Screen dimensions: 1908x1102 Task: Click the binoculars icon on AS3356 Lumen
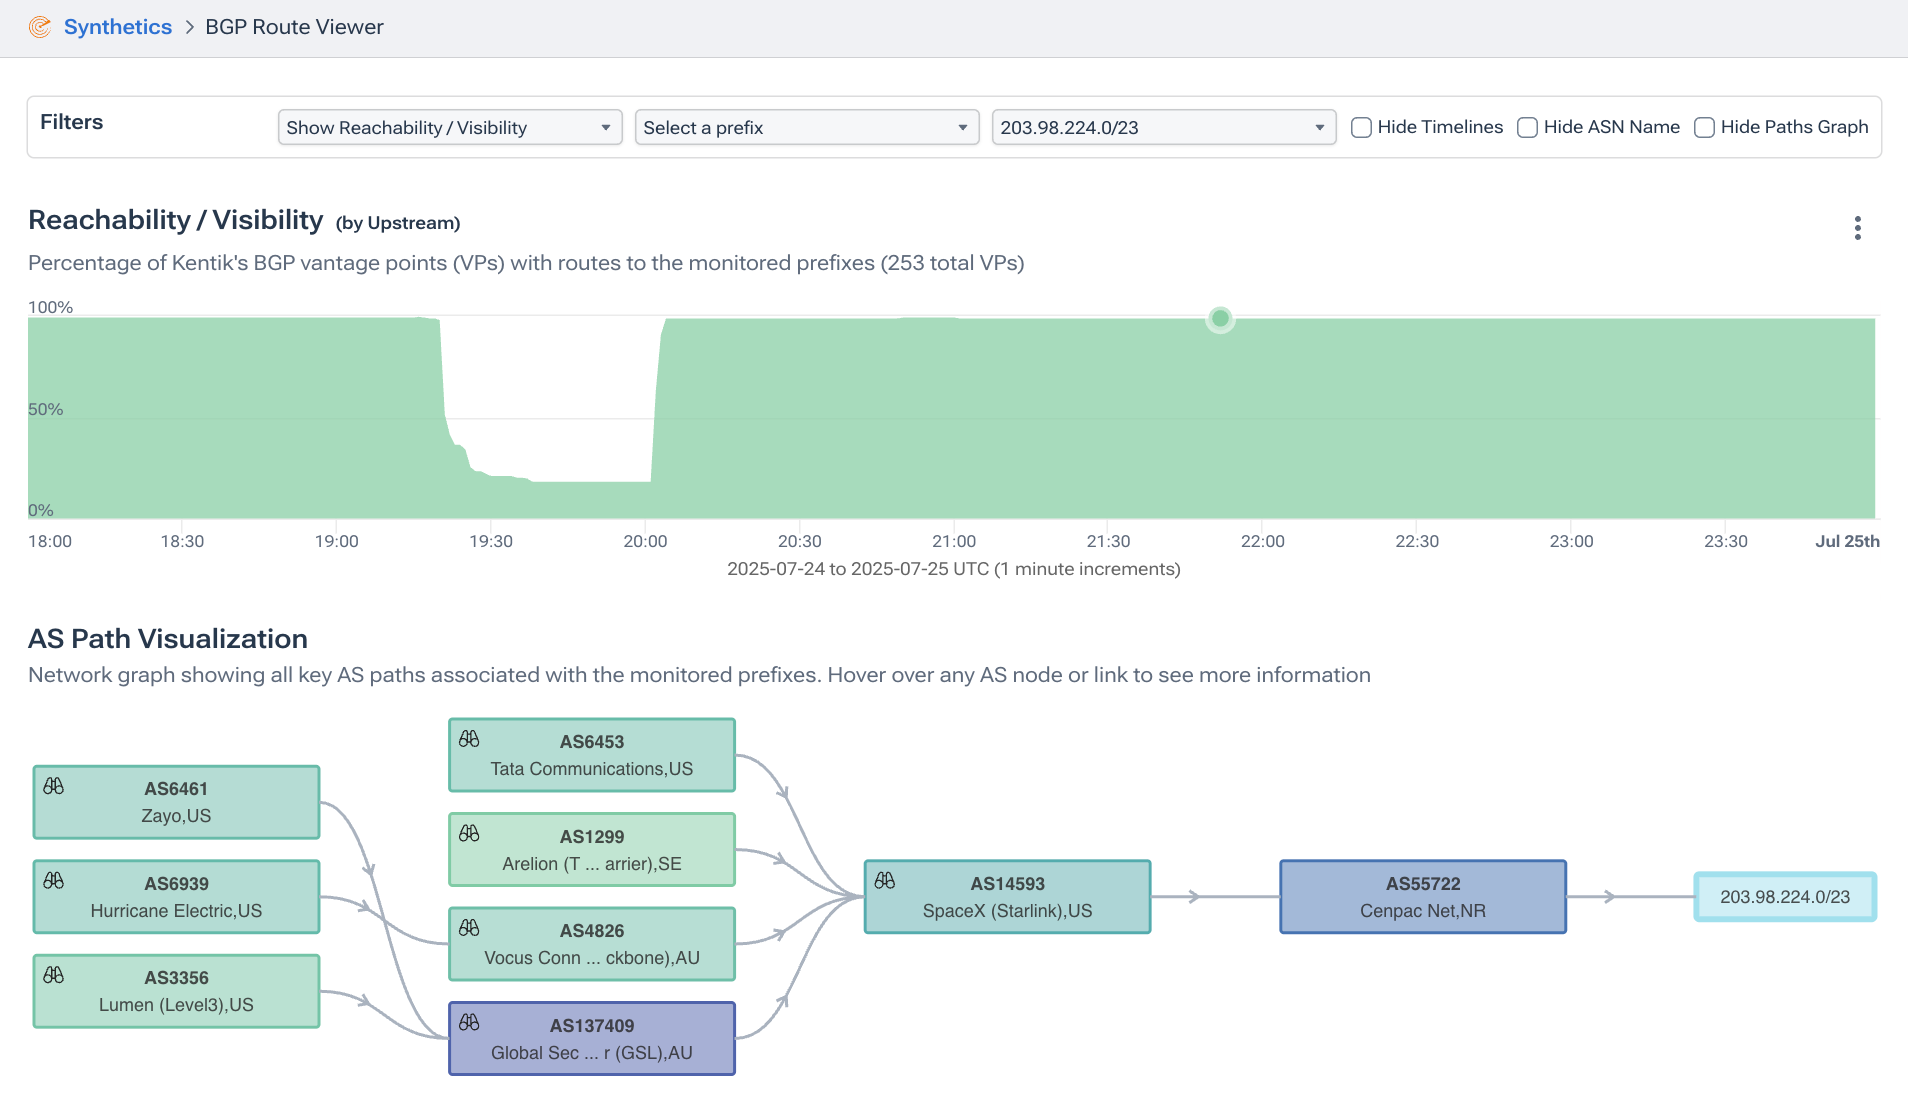click(54, 975)
